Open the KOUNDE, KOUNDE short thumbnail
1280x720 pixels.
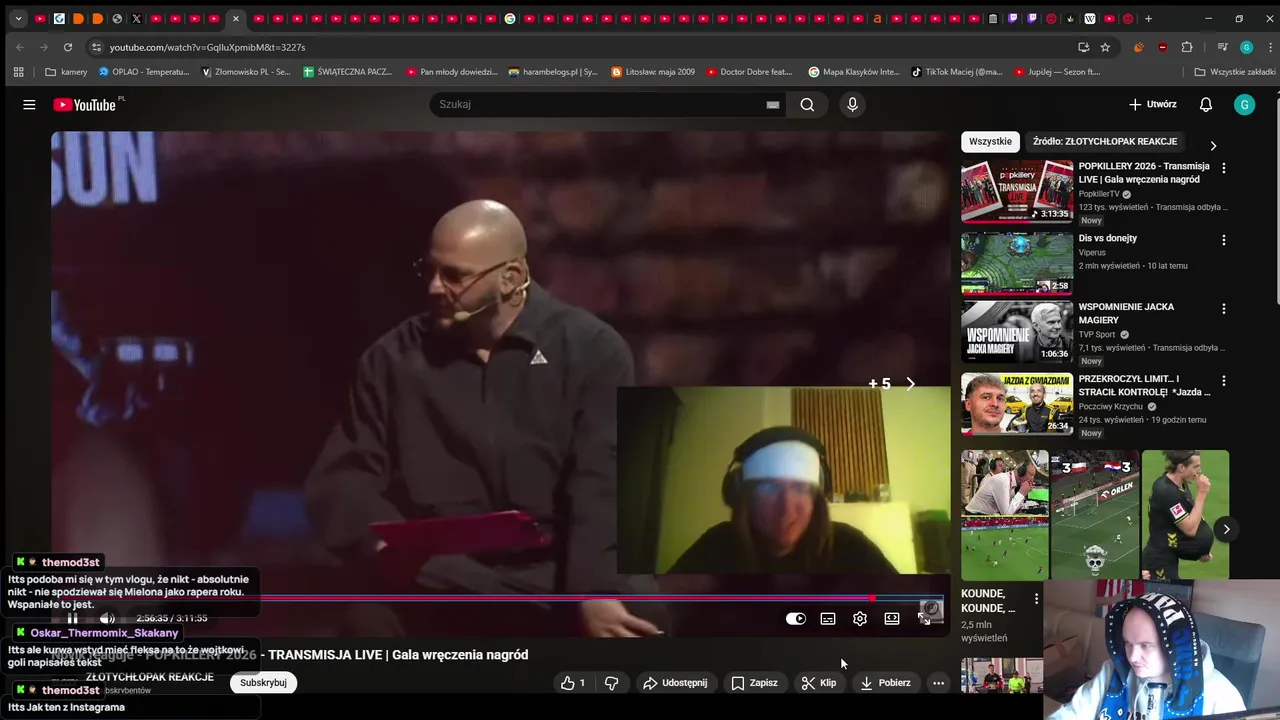pyautogui.click(x=1004, y=515)
